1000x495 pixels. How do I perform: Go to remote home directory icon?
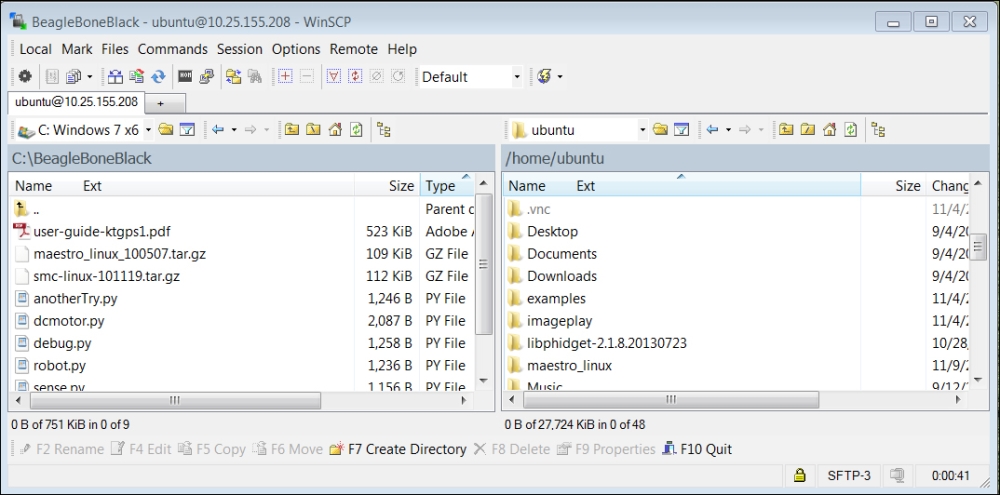tap(829, 130)
